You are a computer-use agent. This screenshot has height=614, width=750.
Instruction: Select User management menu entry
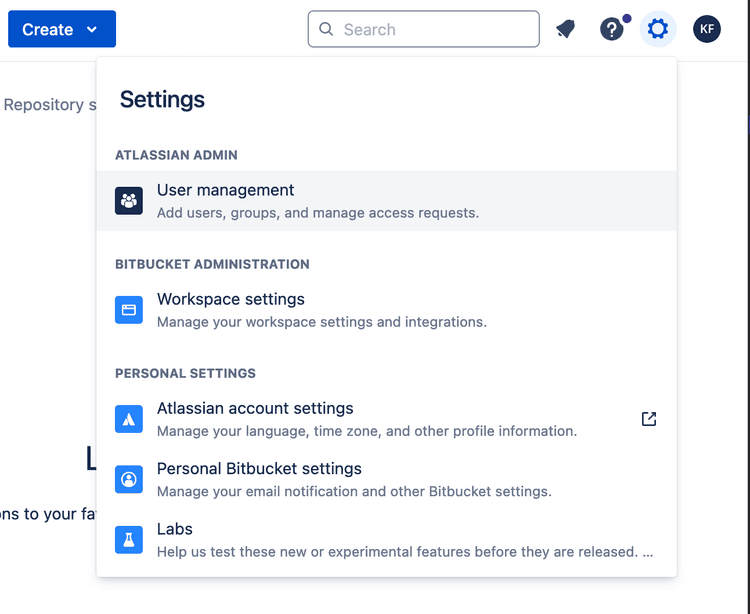click(x=386, y=201)
